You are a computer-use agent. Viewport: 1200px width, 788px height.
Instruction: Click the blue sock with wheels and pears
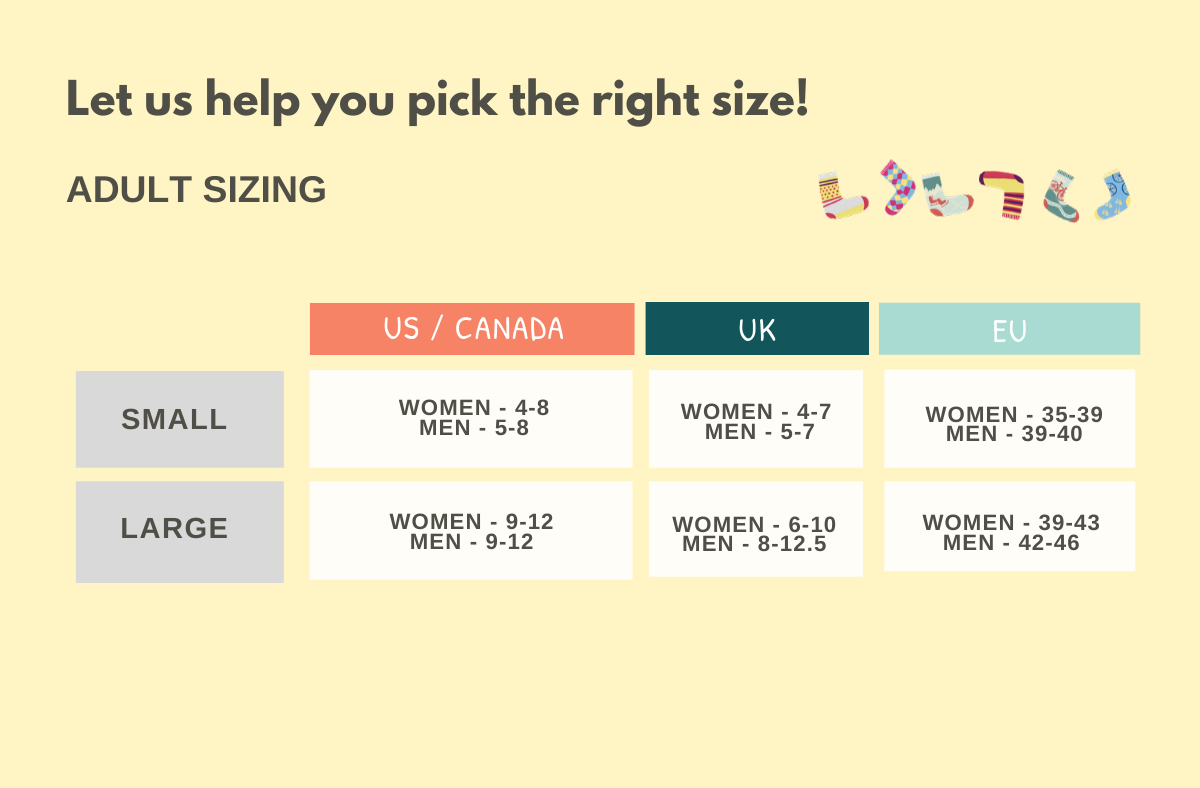(x=1113, y=196)
